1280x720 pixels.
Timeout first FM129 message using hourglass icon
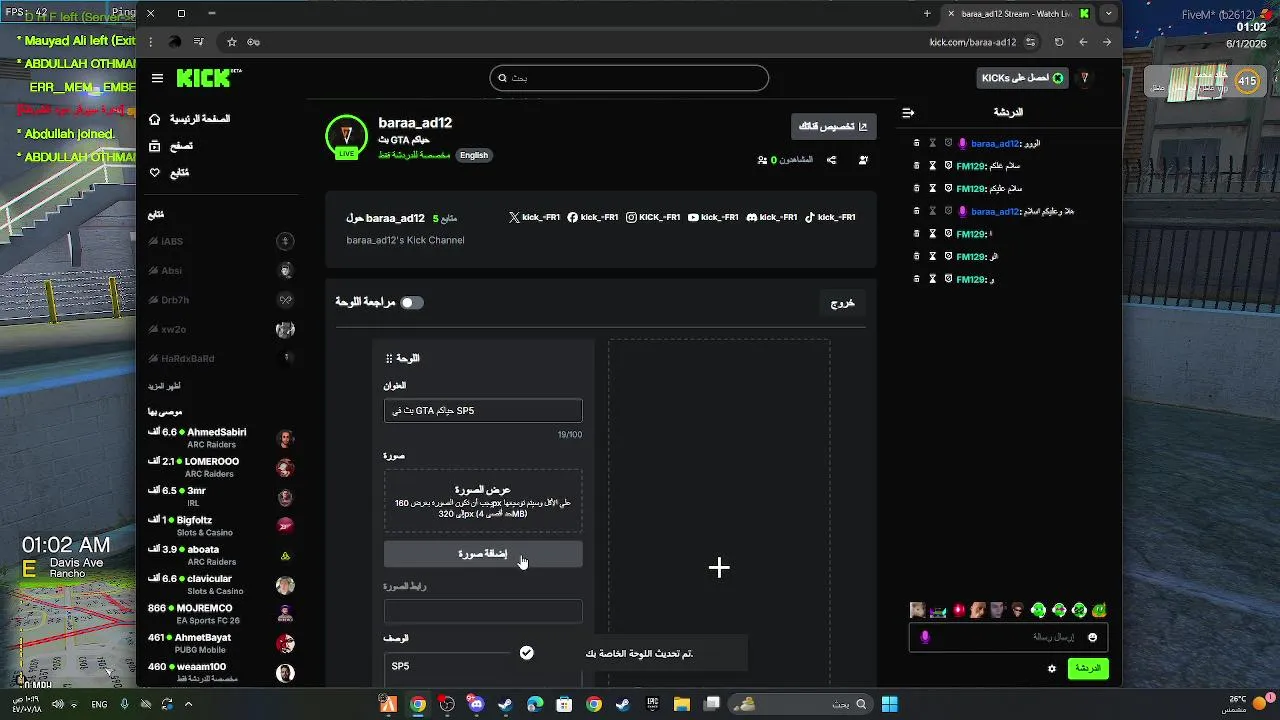[x=932, y=166]
